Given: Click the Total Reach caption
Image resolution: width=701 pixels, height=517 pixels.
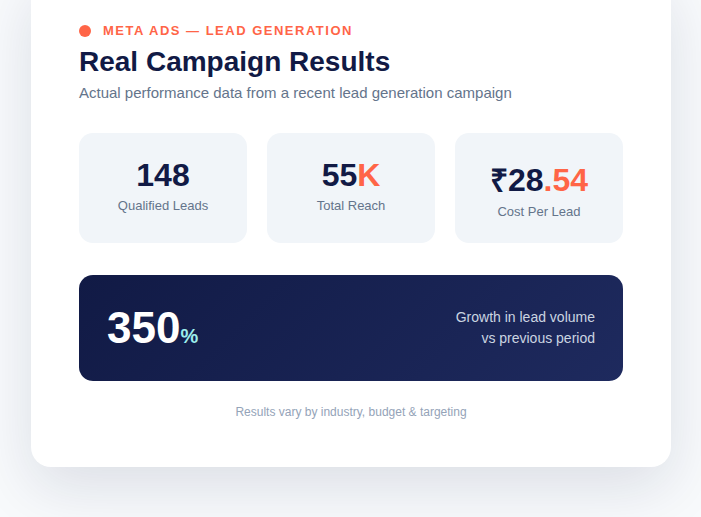Looking at the screenshot, I should coord(351,206).
